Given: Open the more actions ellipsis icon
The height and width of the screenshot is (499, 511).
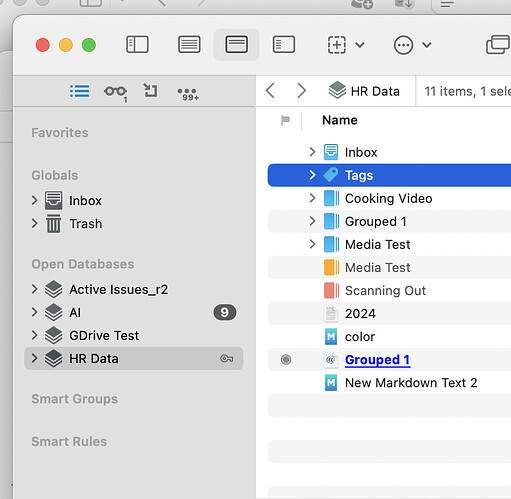Looking at the screenshot, I should 403,45.
